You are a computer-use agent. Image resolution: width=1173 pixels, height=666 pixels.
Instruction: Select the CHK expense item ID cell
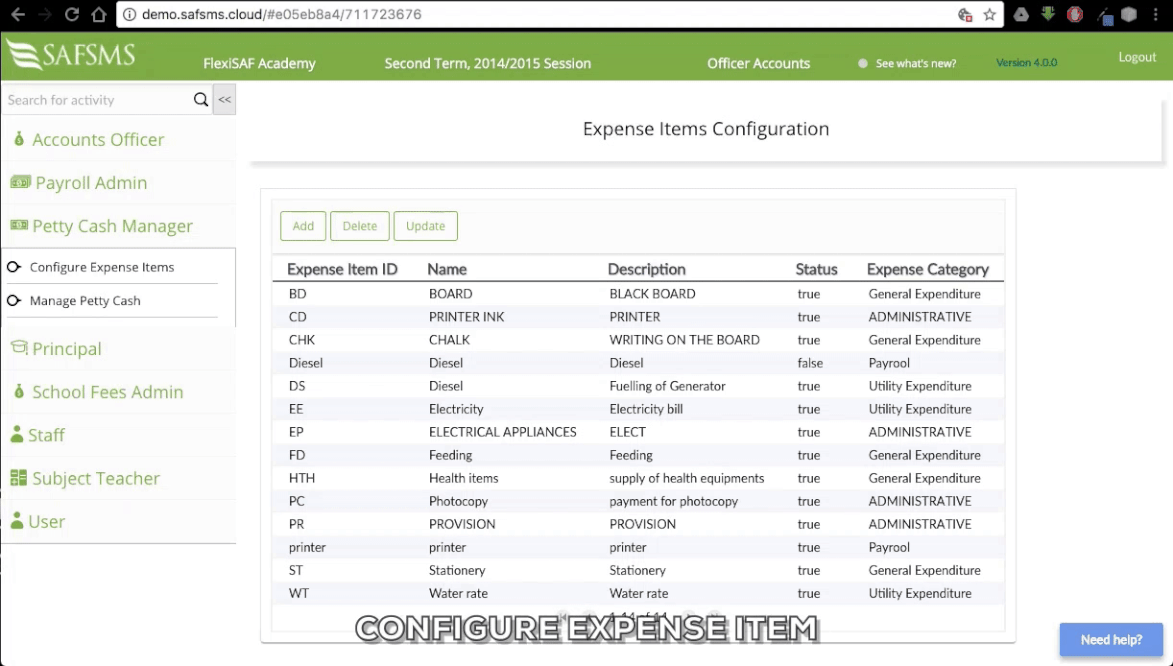(x=302, y=340)
